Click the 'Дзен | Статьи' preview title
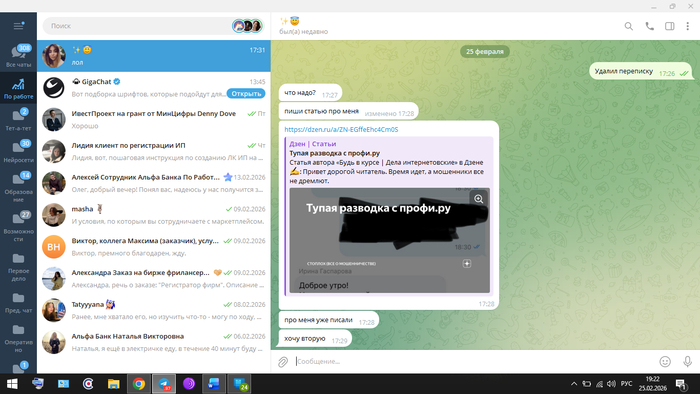Viewport: 700px width, 394px height. pyautogui.click(x=312, y=144)
